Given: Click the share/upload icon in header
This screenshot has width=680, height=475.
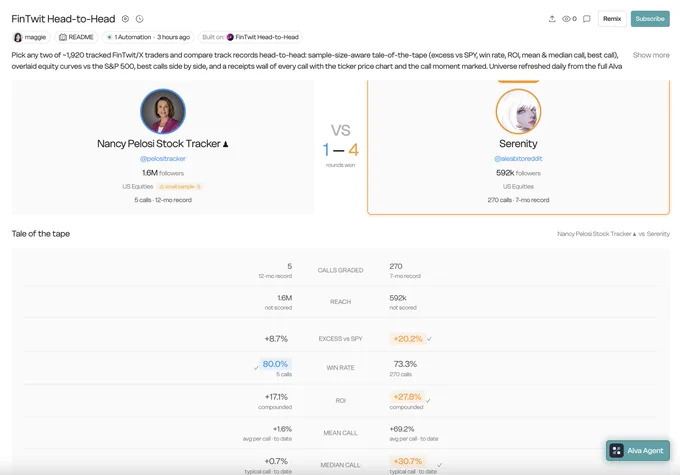Looking at the screenshot, I should pyautogui.click(x=552, y=19).
